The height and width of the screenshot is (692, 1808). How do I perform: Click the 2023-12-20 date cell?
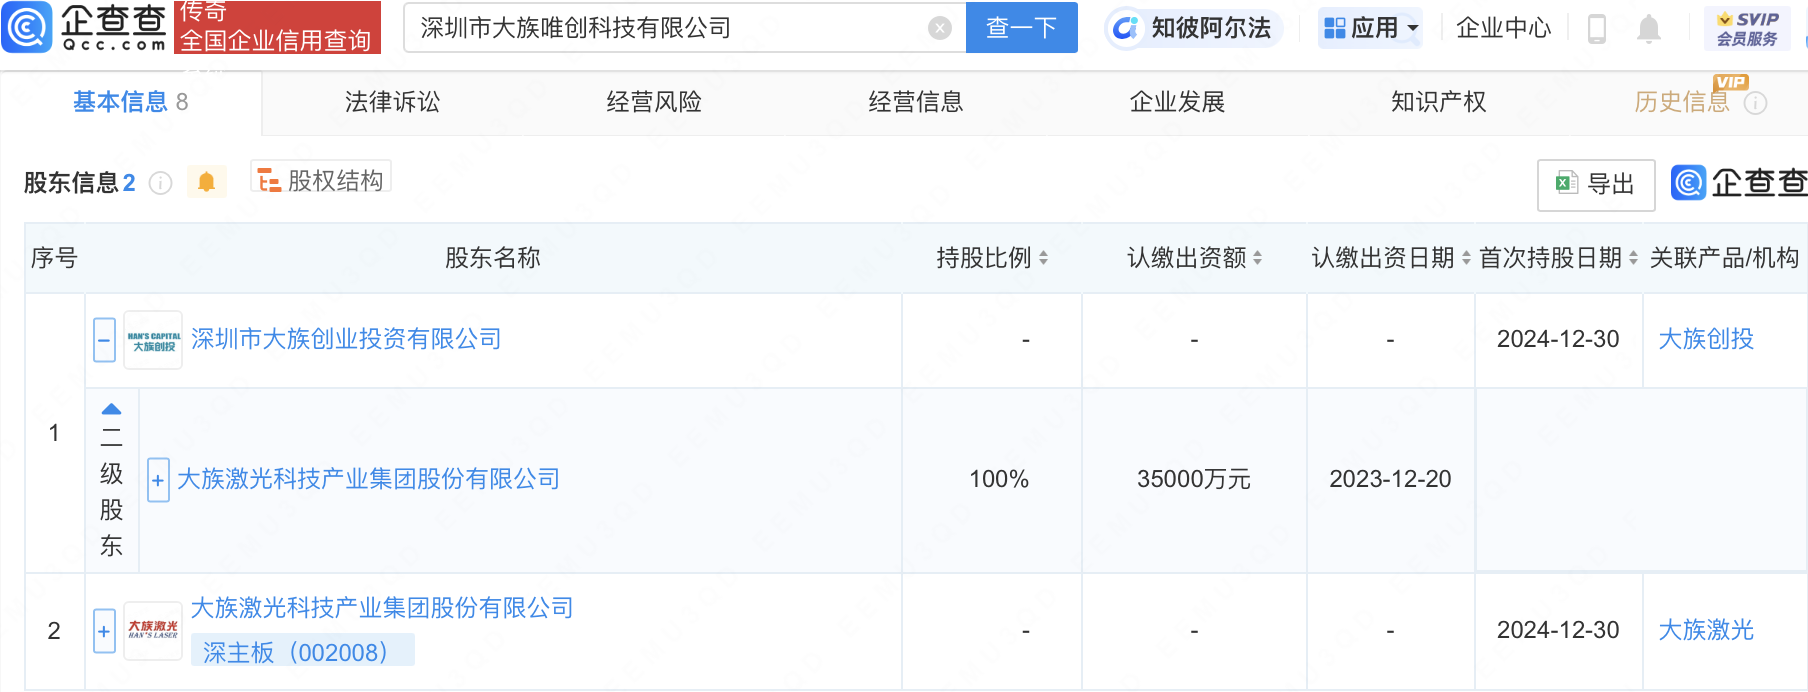(1390, 479)
